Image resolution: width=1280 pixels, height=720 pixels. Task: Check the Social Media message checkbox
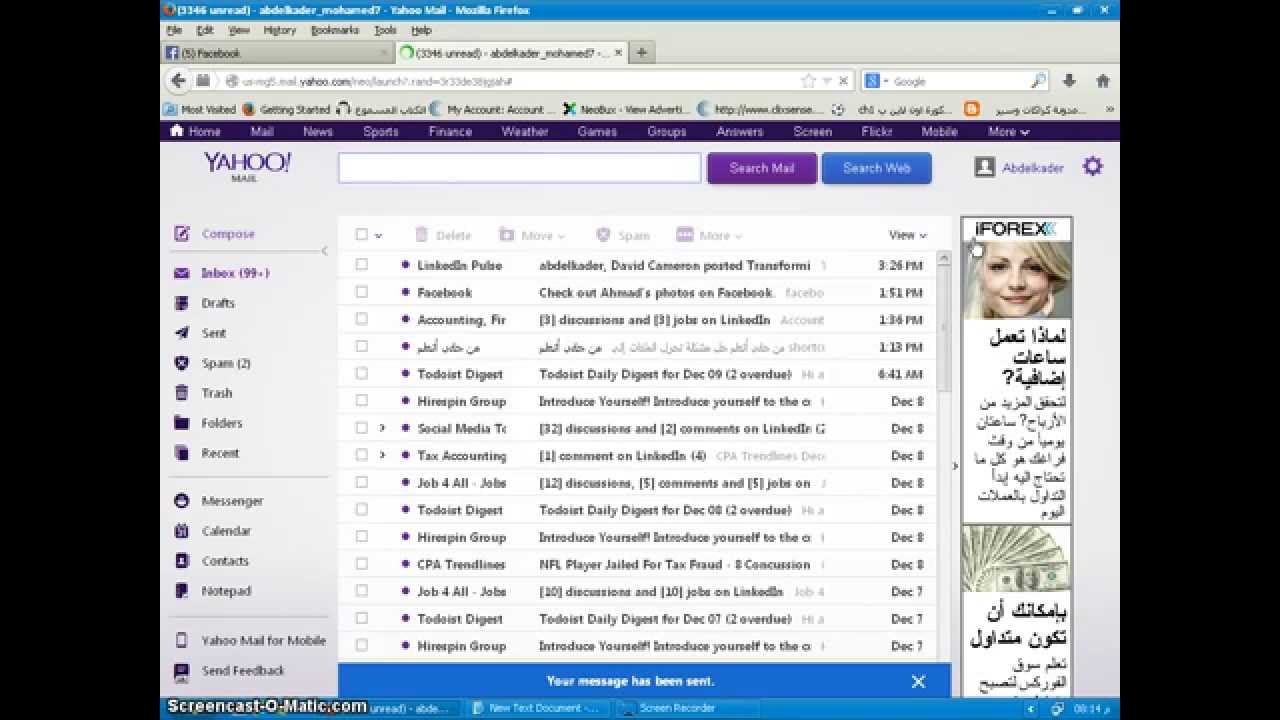point(362,428)
